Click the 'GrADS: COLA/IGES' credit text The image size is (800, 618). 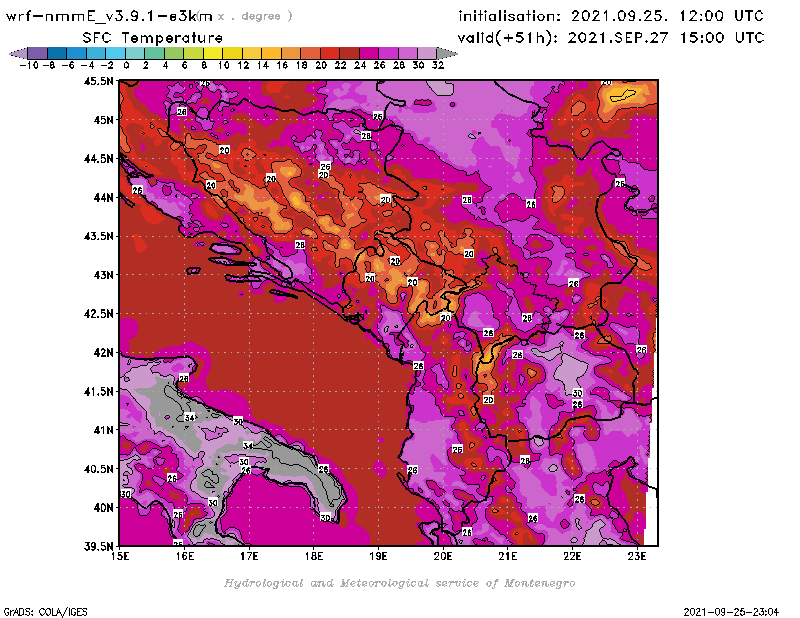coord(45,612)
